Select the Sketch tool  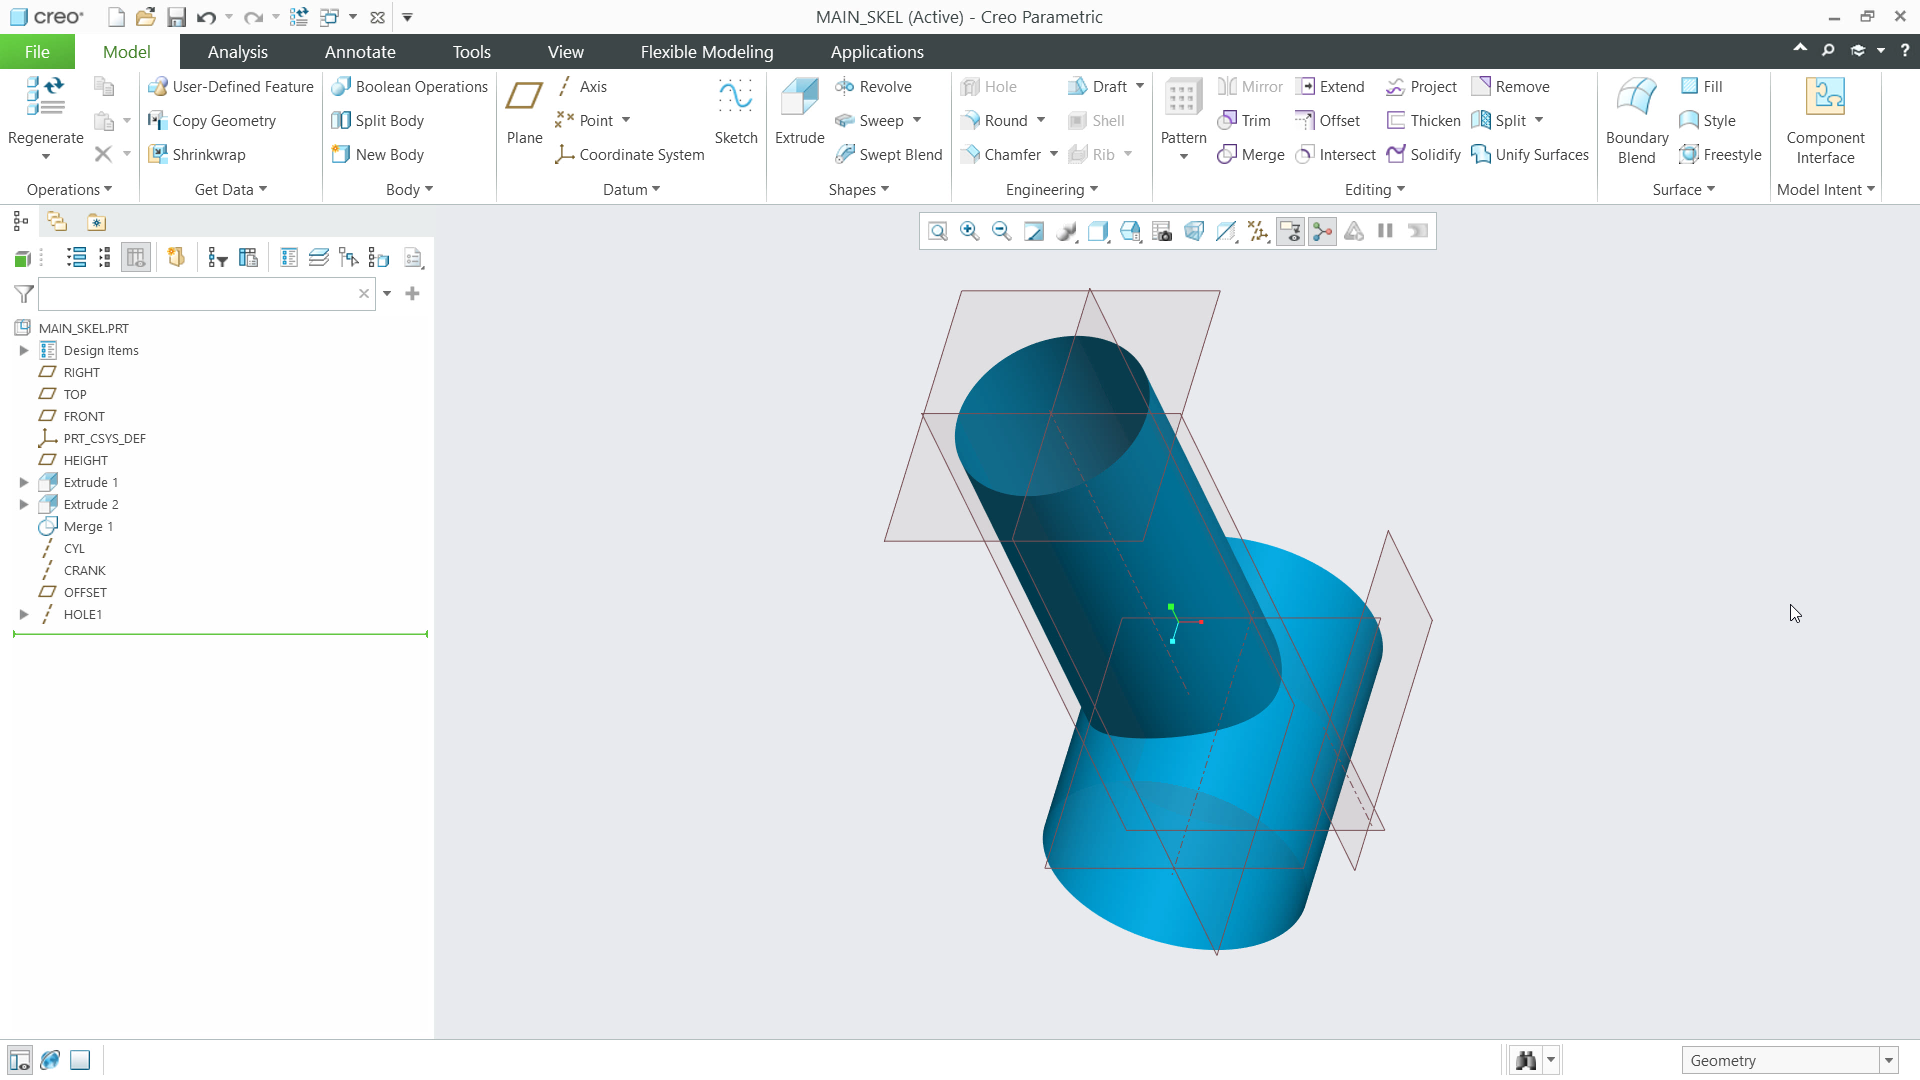[736, 112]
